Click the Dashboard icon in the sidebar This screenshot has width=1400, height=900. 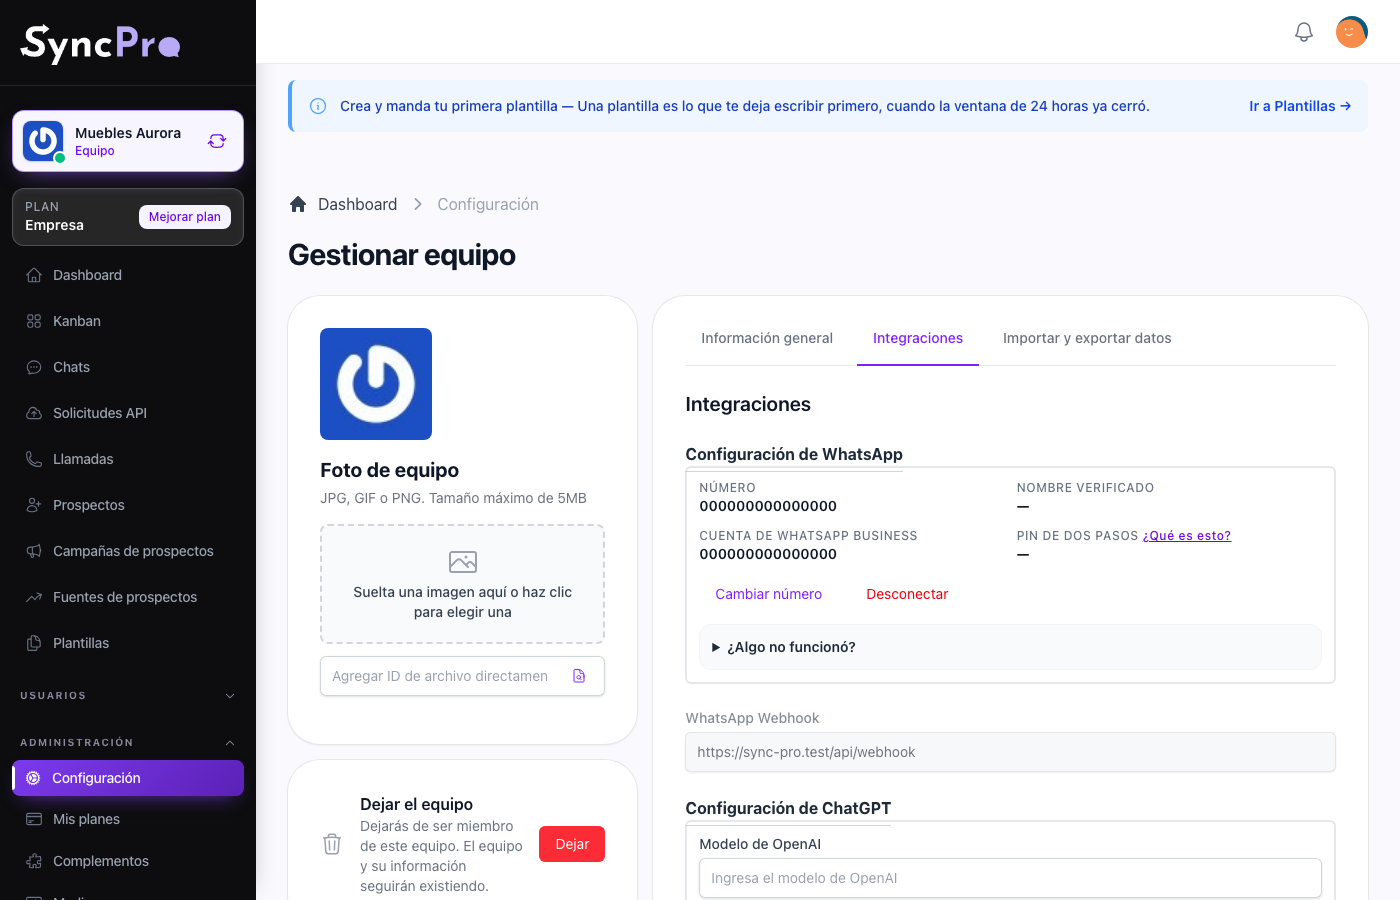coord(34,275)
